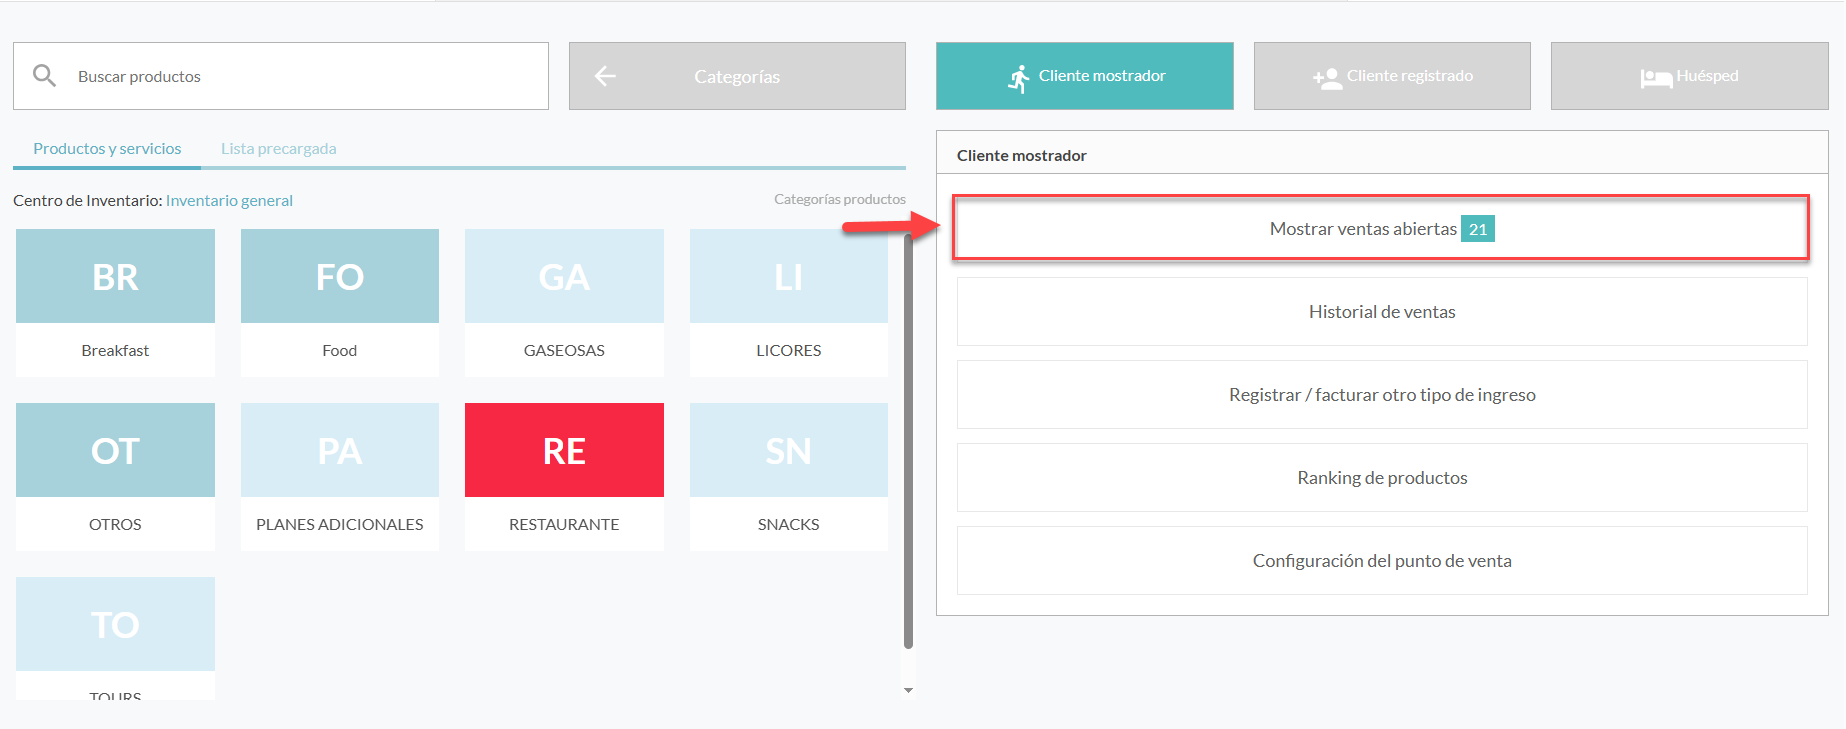This screenshot has width=1846, height=729.
Task: Click the search magnifier icon
Action: (44, 76)
